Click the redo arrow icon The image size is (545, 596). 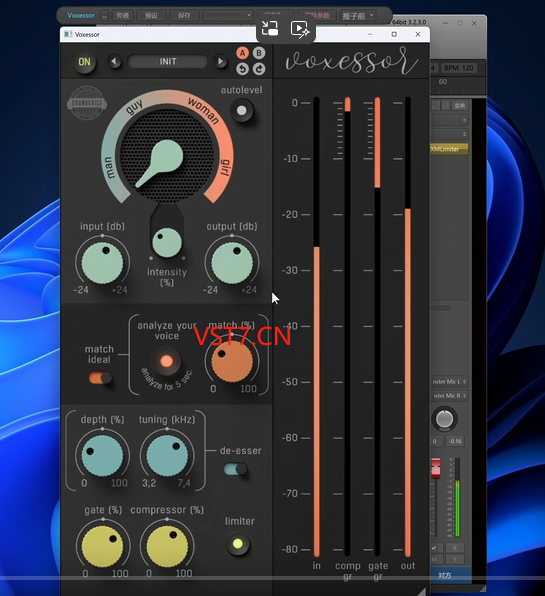point(259,69)
